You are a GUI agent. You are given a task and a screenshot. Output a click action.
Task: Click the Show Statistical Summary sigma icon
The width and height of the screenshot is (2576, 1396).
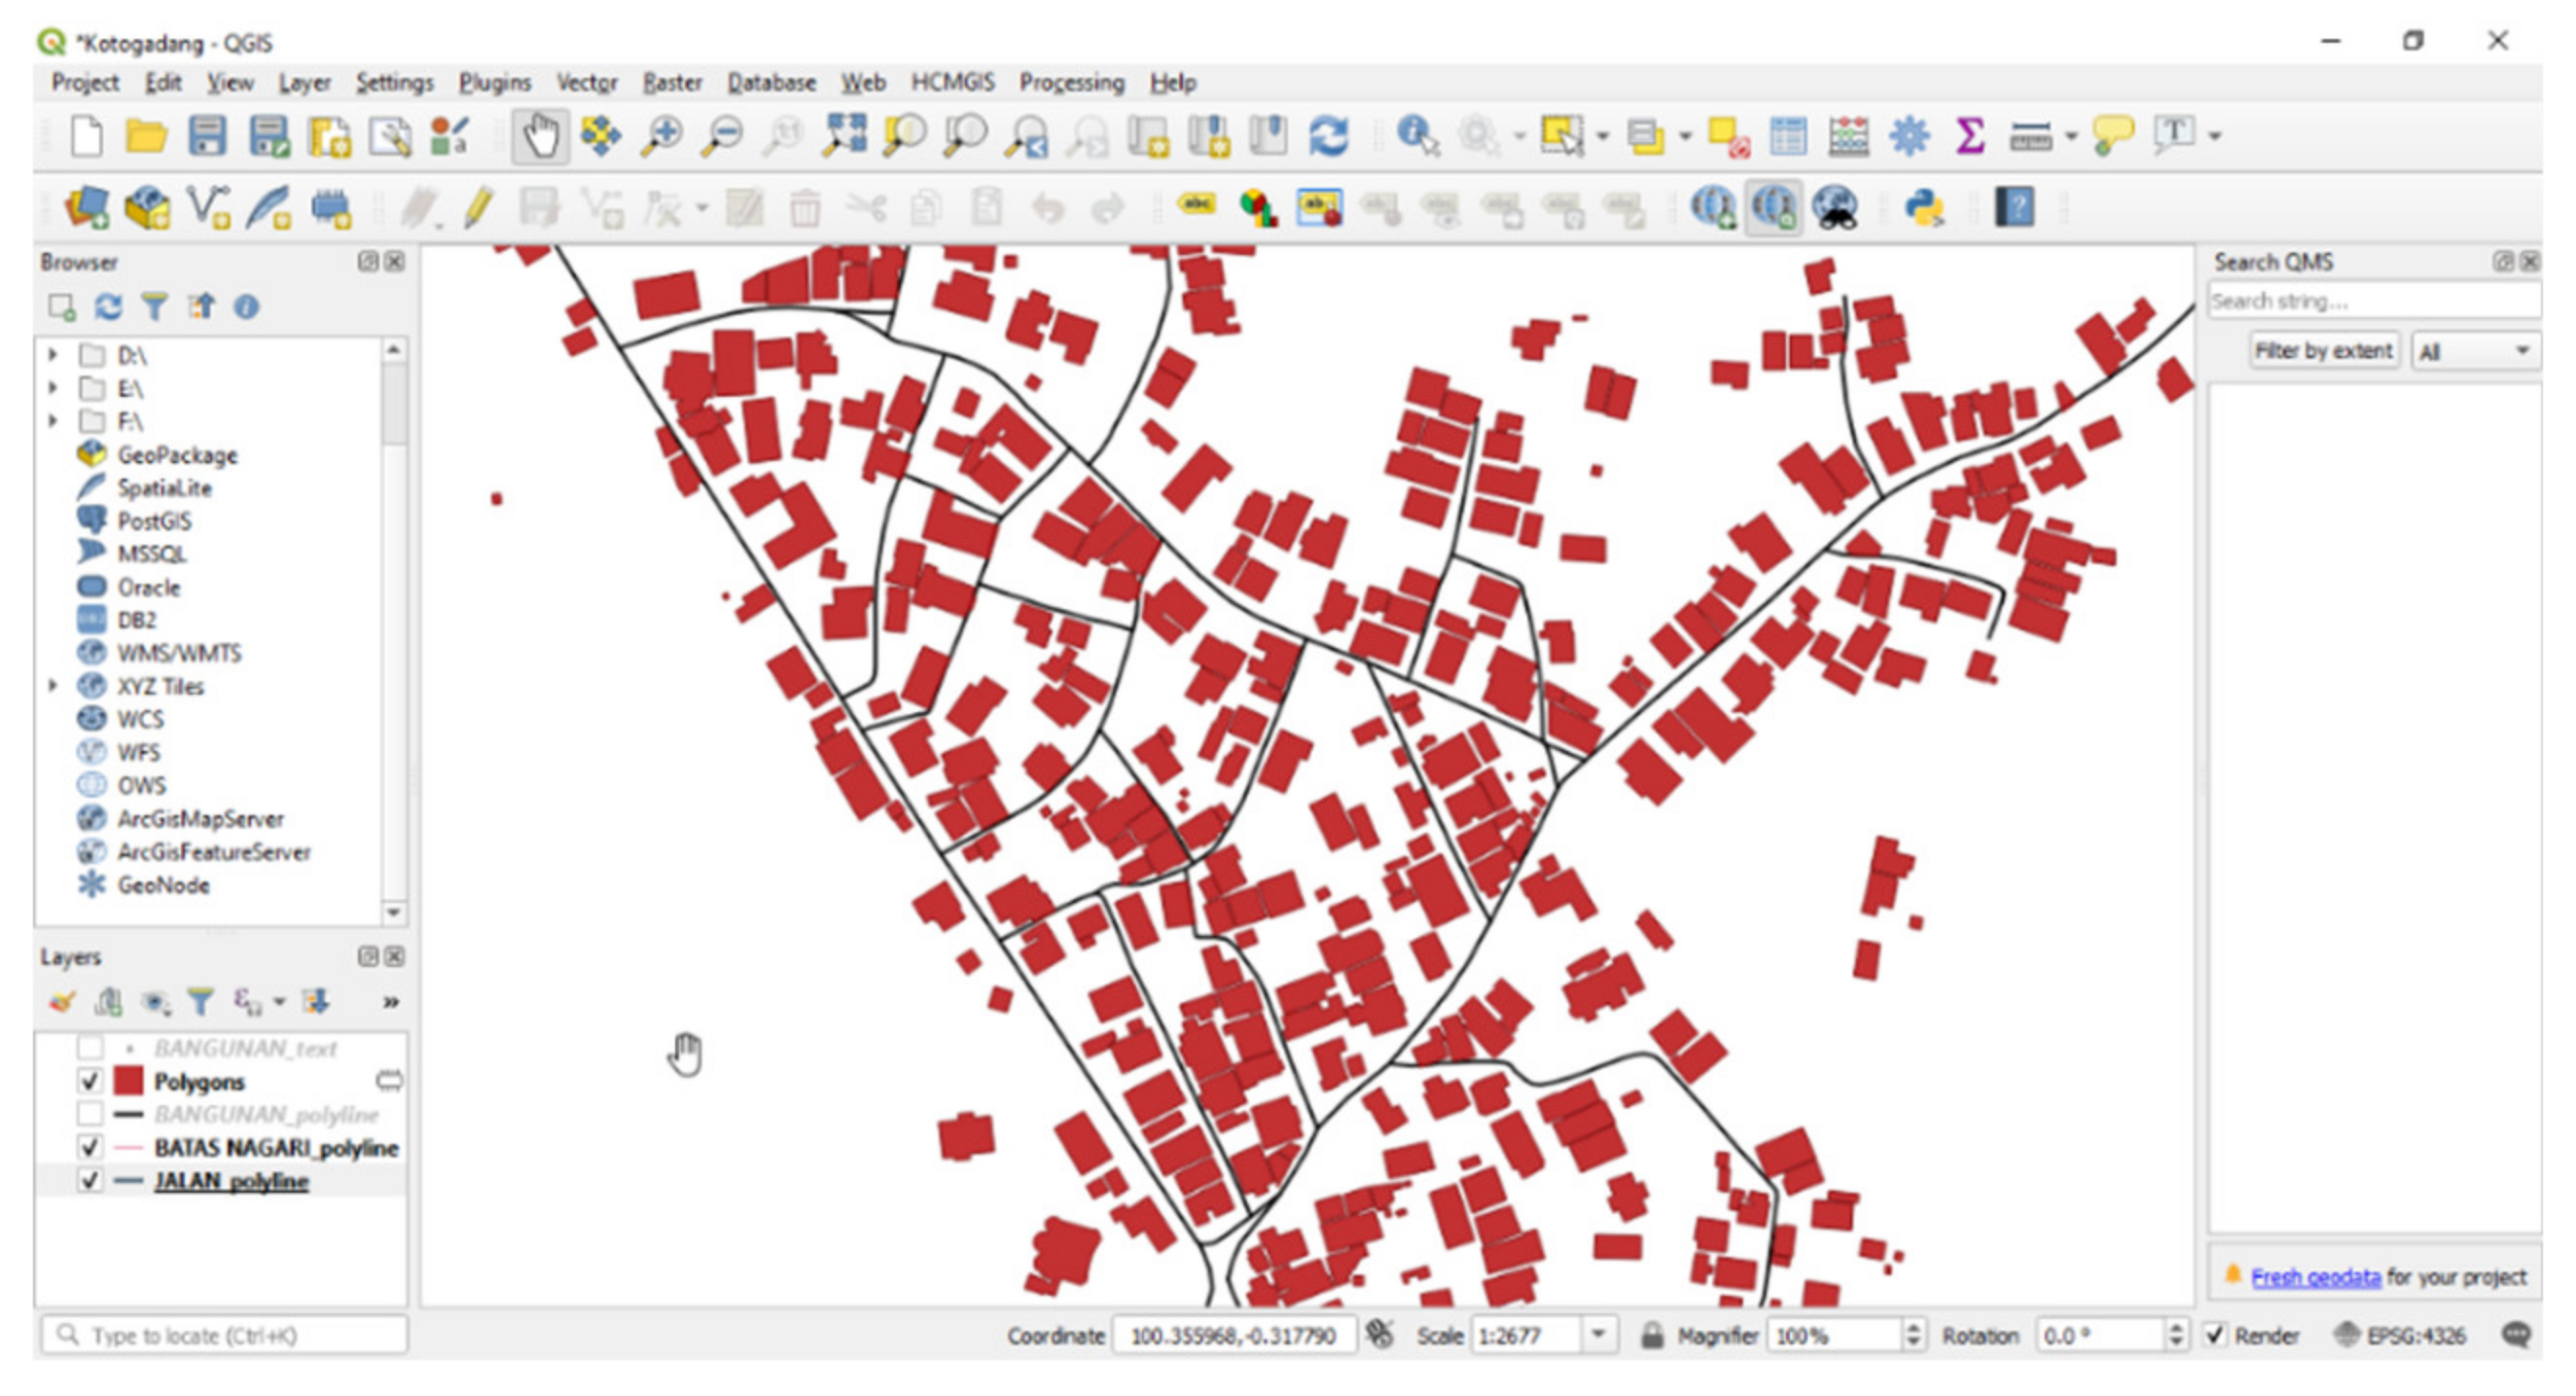[1969, 136]
